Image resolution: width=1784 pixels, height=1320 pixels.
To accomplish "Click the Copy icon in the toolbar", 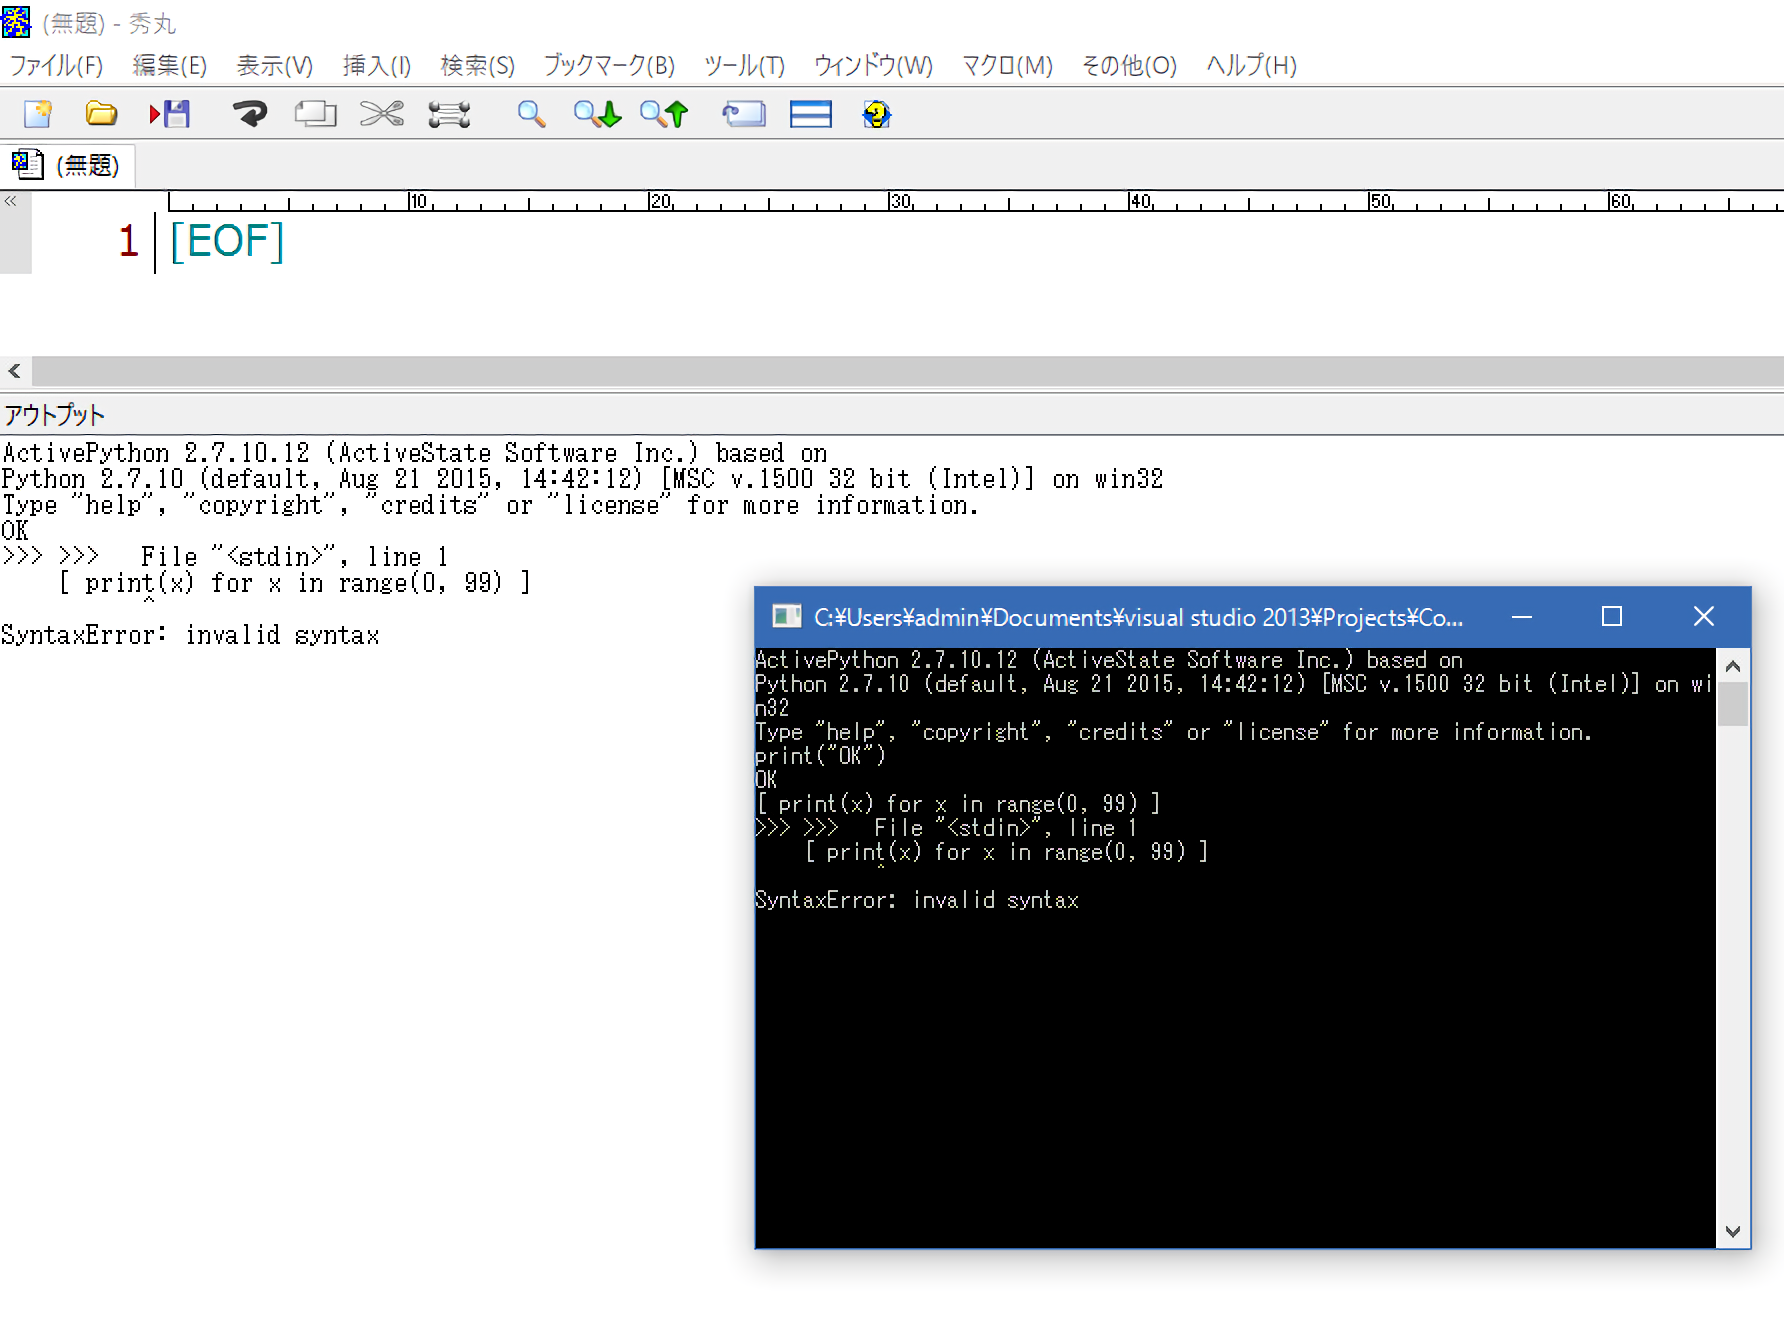I will [315, 114].
